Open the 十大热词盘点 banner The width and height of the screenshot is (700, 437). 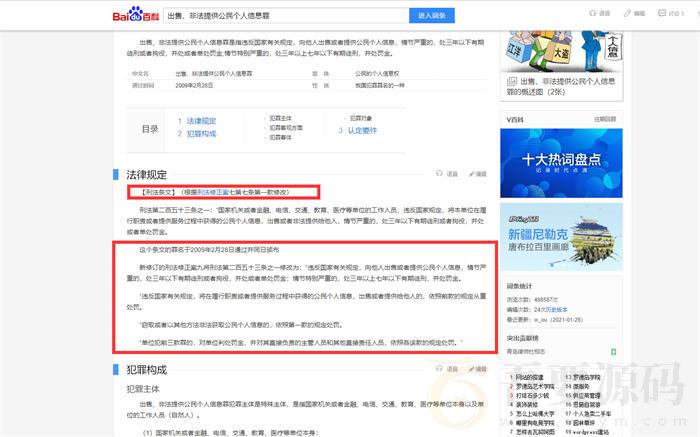[x=561, y=163]
